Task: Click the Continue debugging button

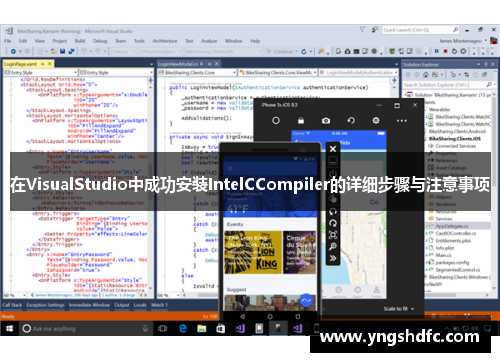Action: pyautogui.click(x=282, y=51)
